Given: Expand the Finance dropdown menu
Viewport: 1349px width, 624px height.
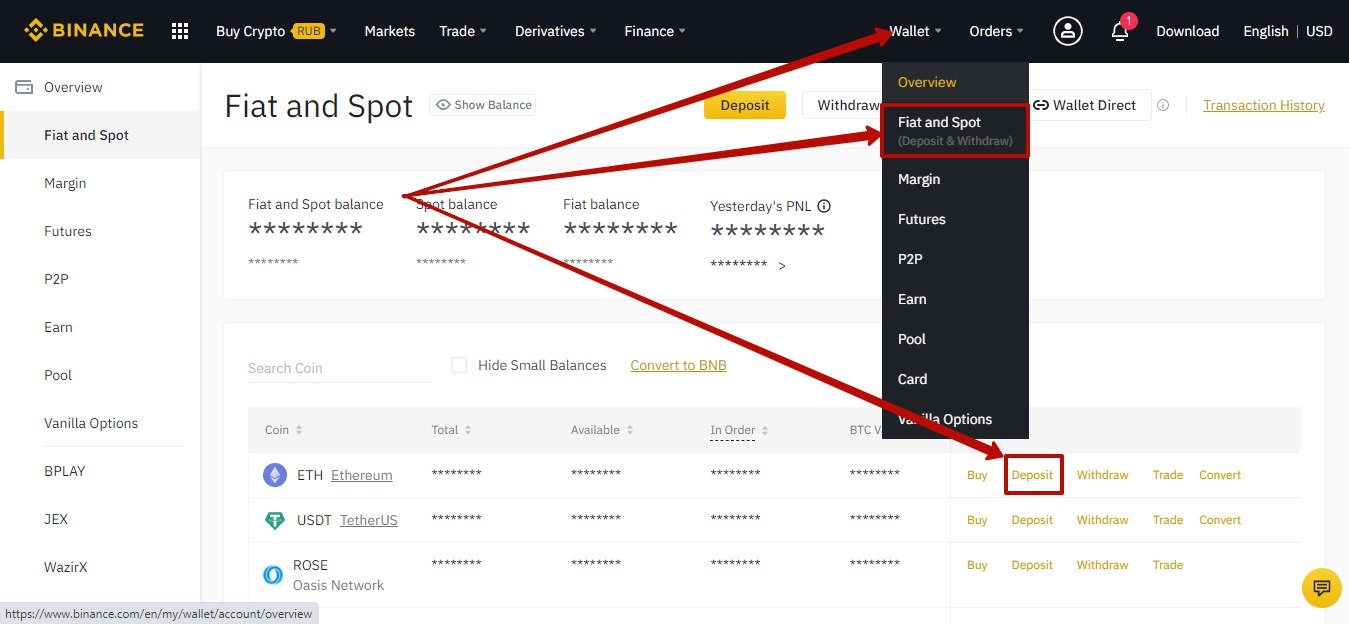Looking at the screenshot, I should coord(655,31).
